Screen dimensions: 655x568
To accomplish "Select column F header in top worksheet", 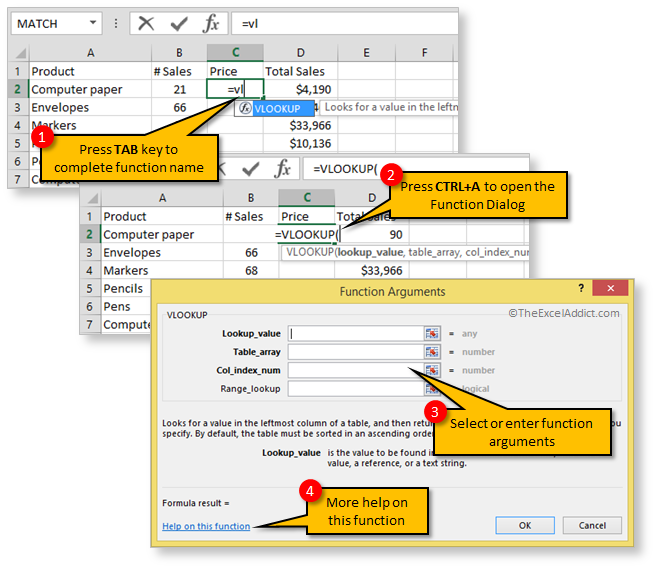I will click(x=424, y=53).
